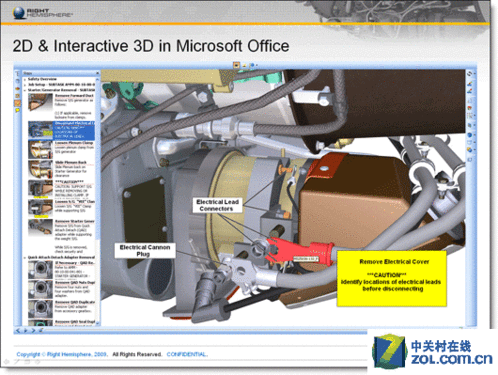Image resolution: width=498 pixels, height=375 pixels.
Task: Expand the Job Setup tree node
Action: (x=25, y=85)
